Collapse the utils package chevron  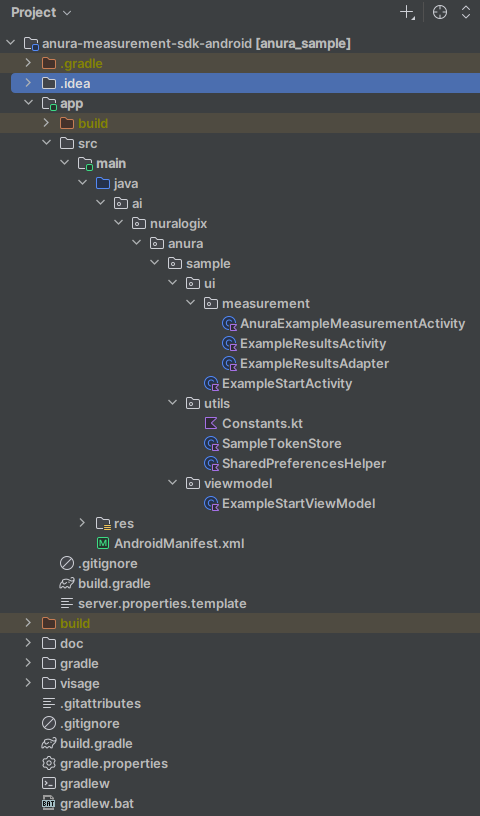tap(172, 403)
